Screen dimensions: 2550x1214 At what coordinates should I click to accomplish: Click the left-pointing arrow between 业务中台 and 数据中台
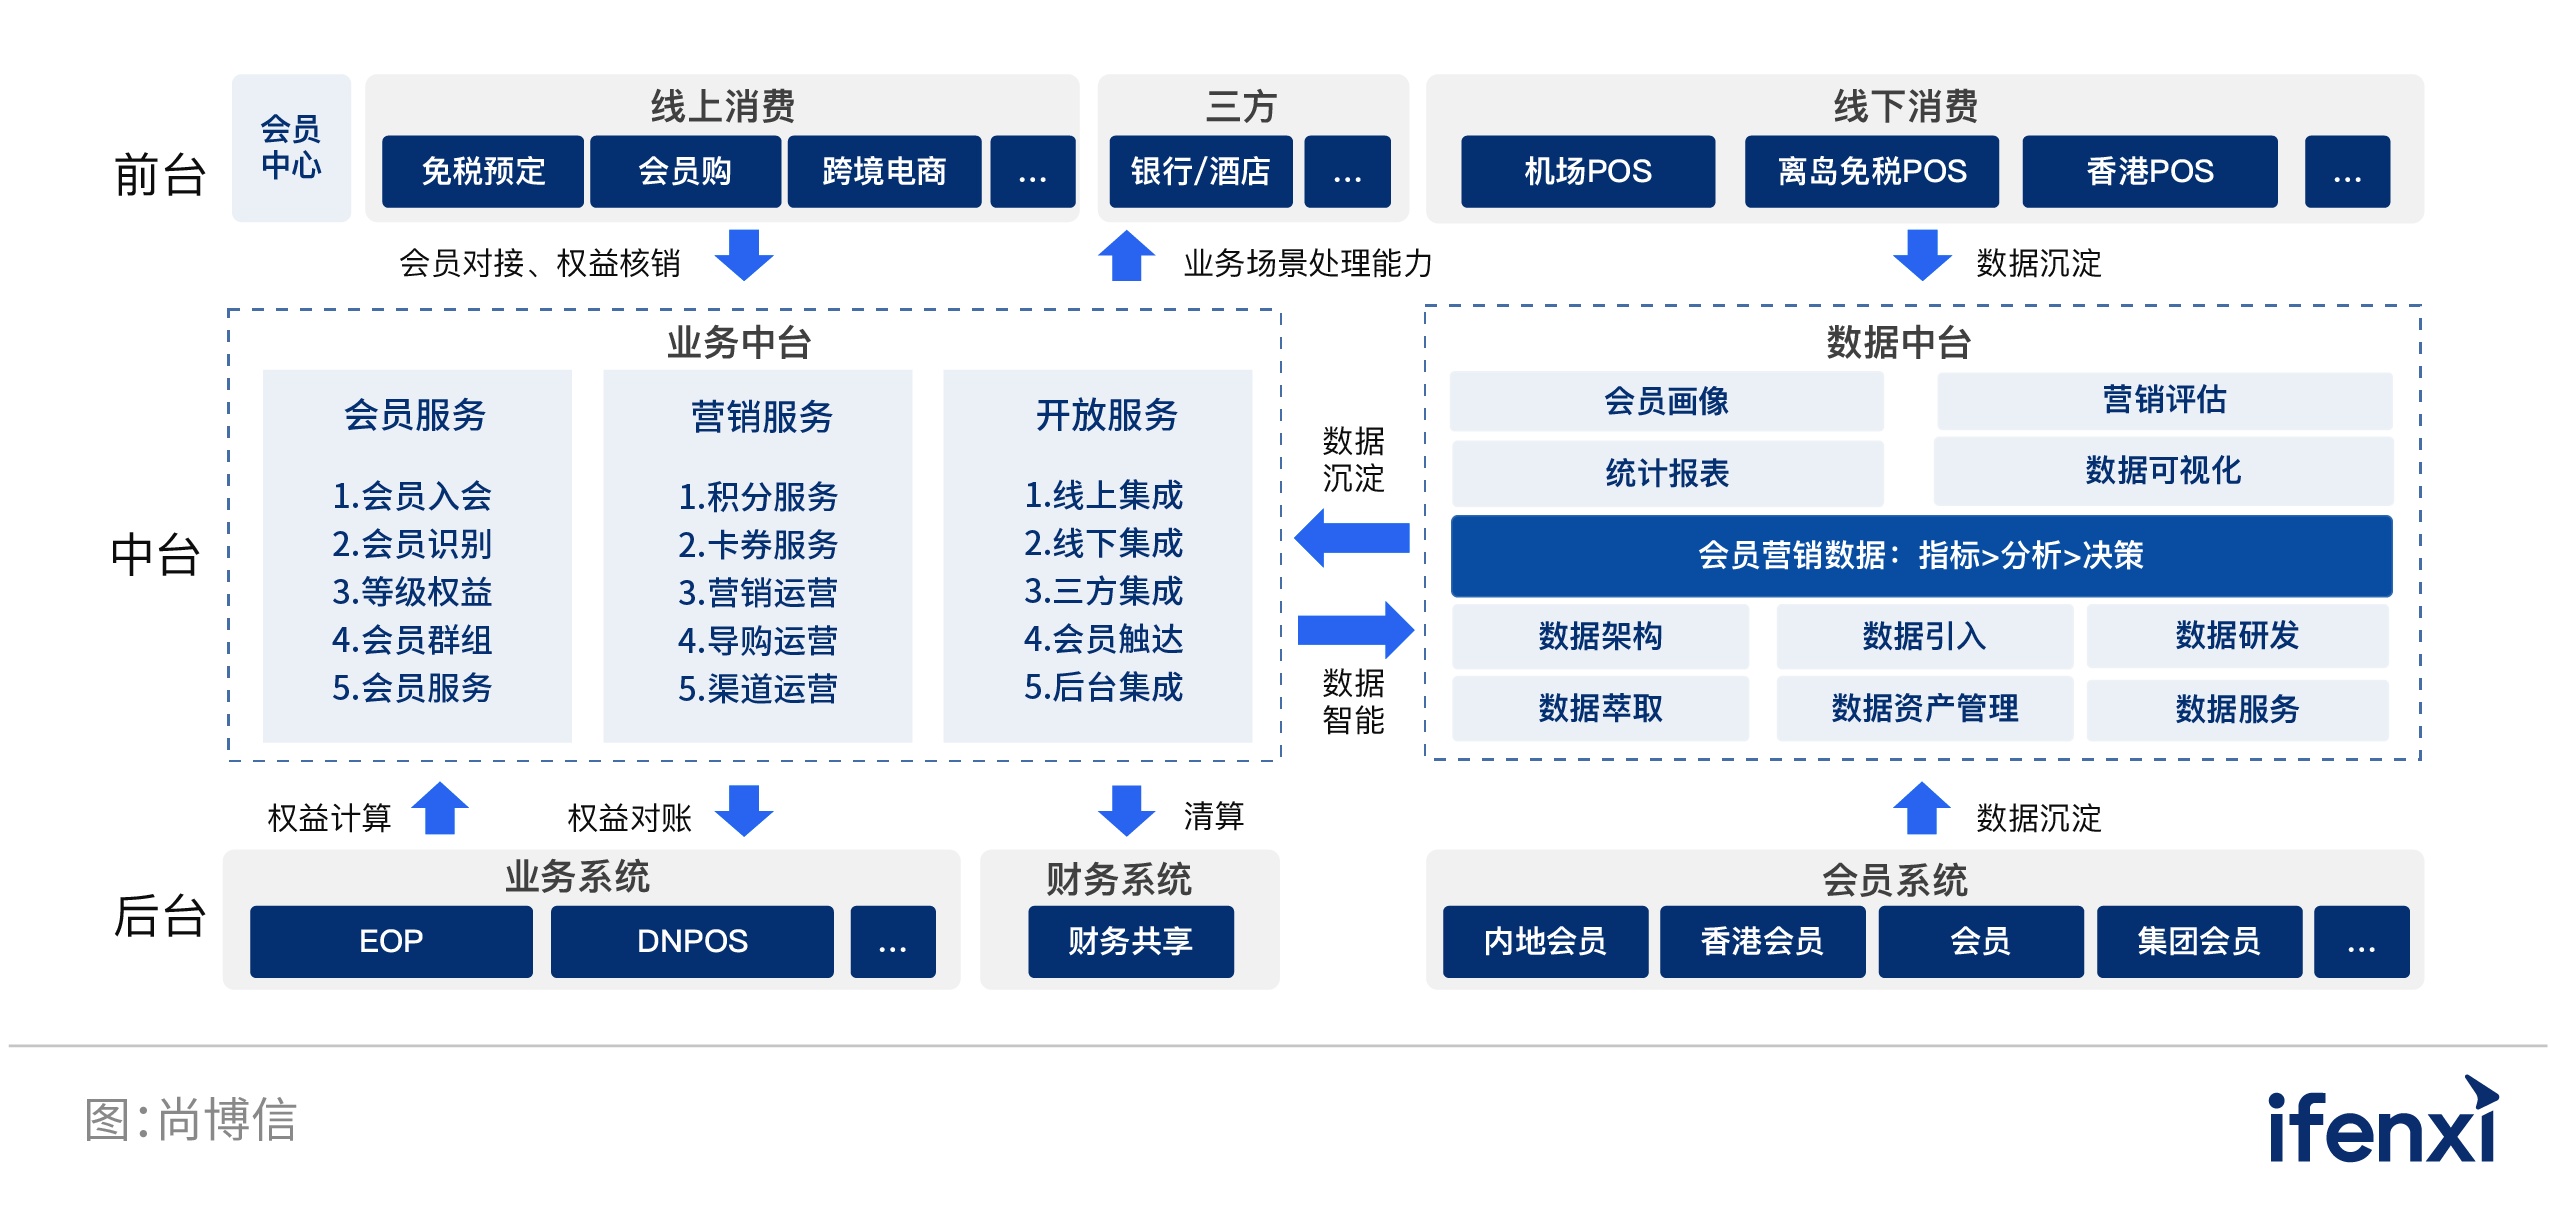[x=1352, y=538]
